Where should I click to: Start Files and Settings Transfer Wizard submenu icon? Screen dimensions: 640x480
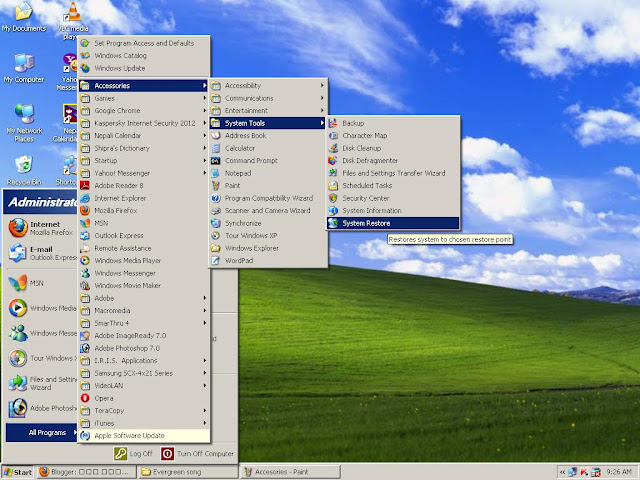pos(333,173)
